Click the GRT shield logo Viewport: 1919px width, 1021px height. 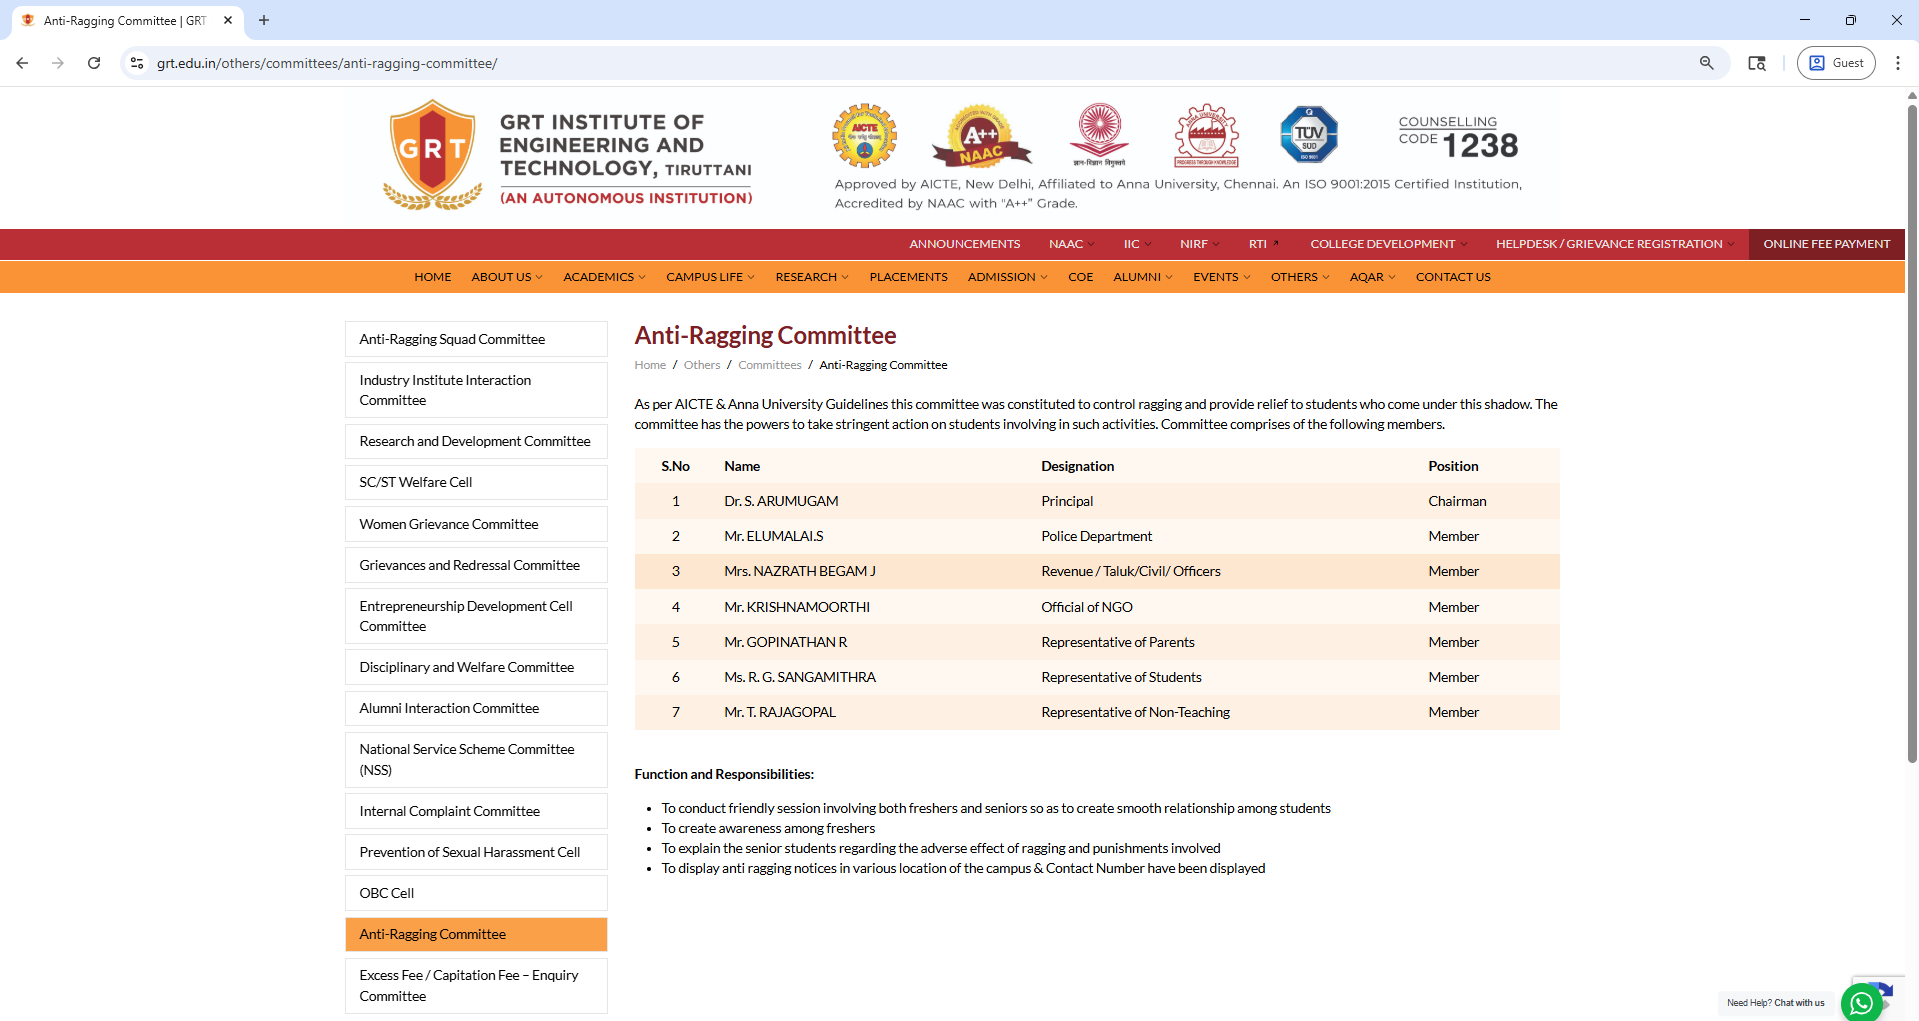pos(432,153)
